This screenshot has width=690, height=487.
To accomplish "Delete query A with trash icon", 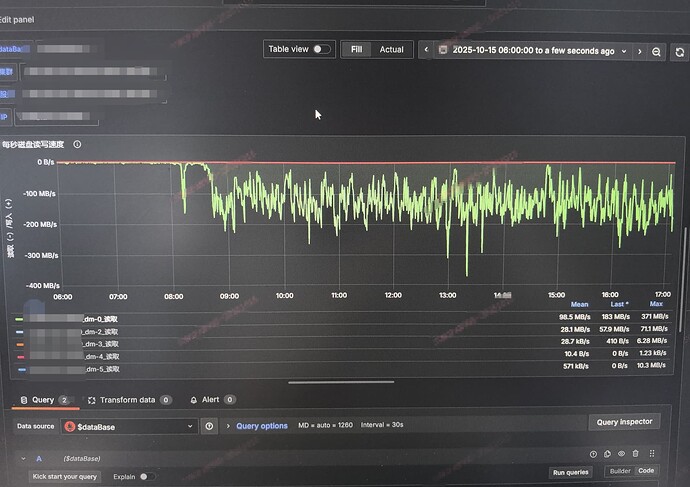I will point(635,453).
